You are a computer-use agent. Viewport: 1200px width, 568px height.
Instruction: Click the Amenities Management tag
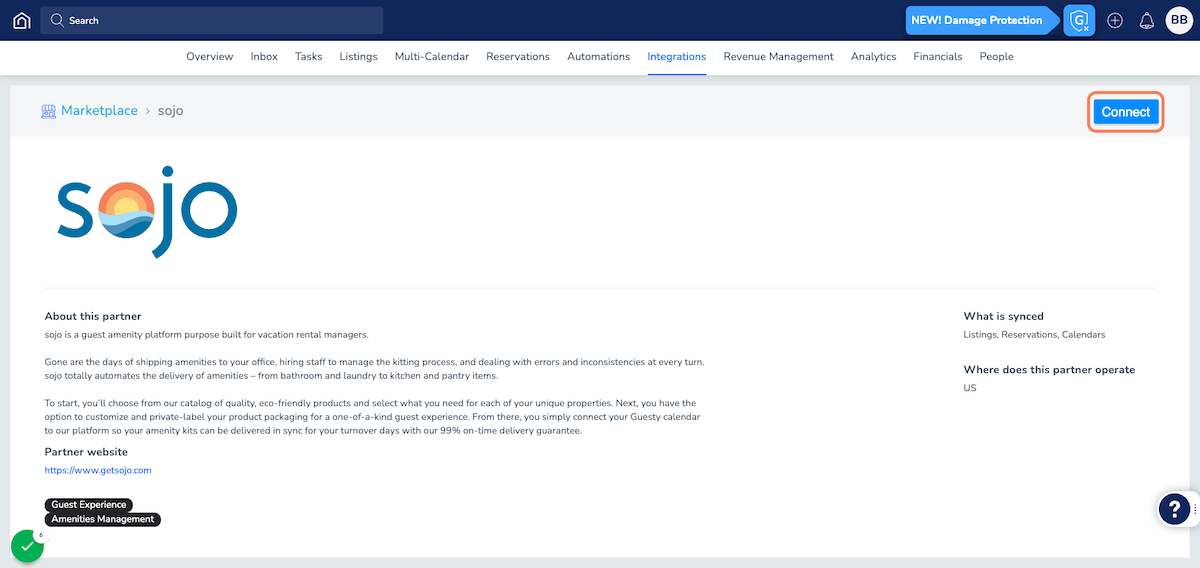[x=102, y=519]
